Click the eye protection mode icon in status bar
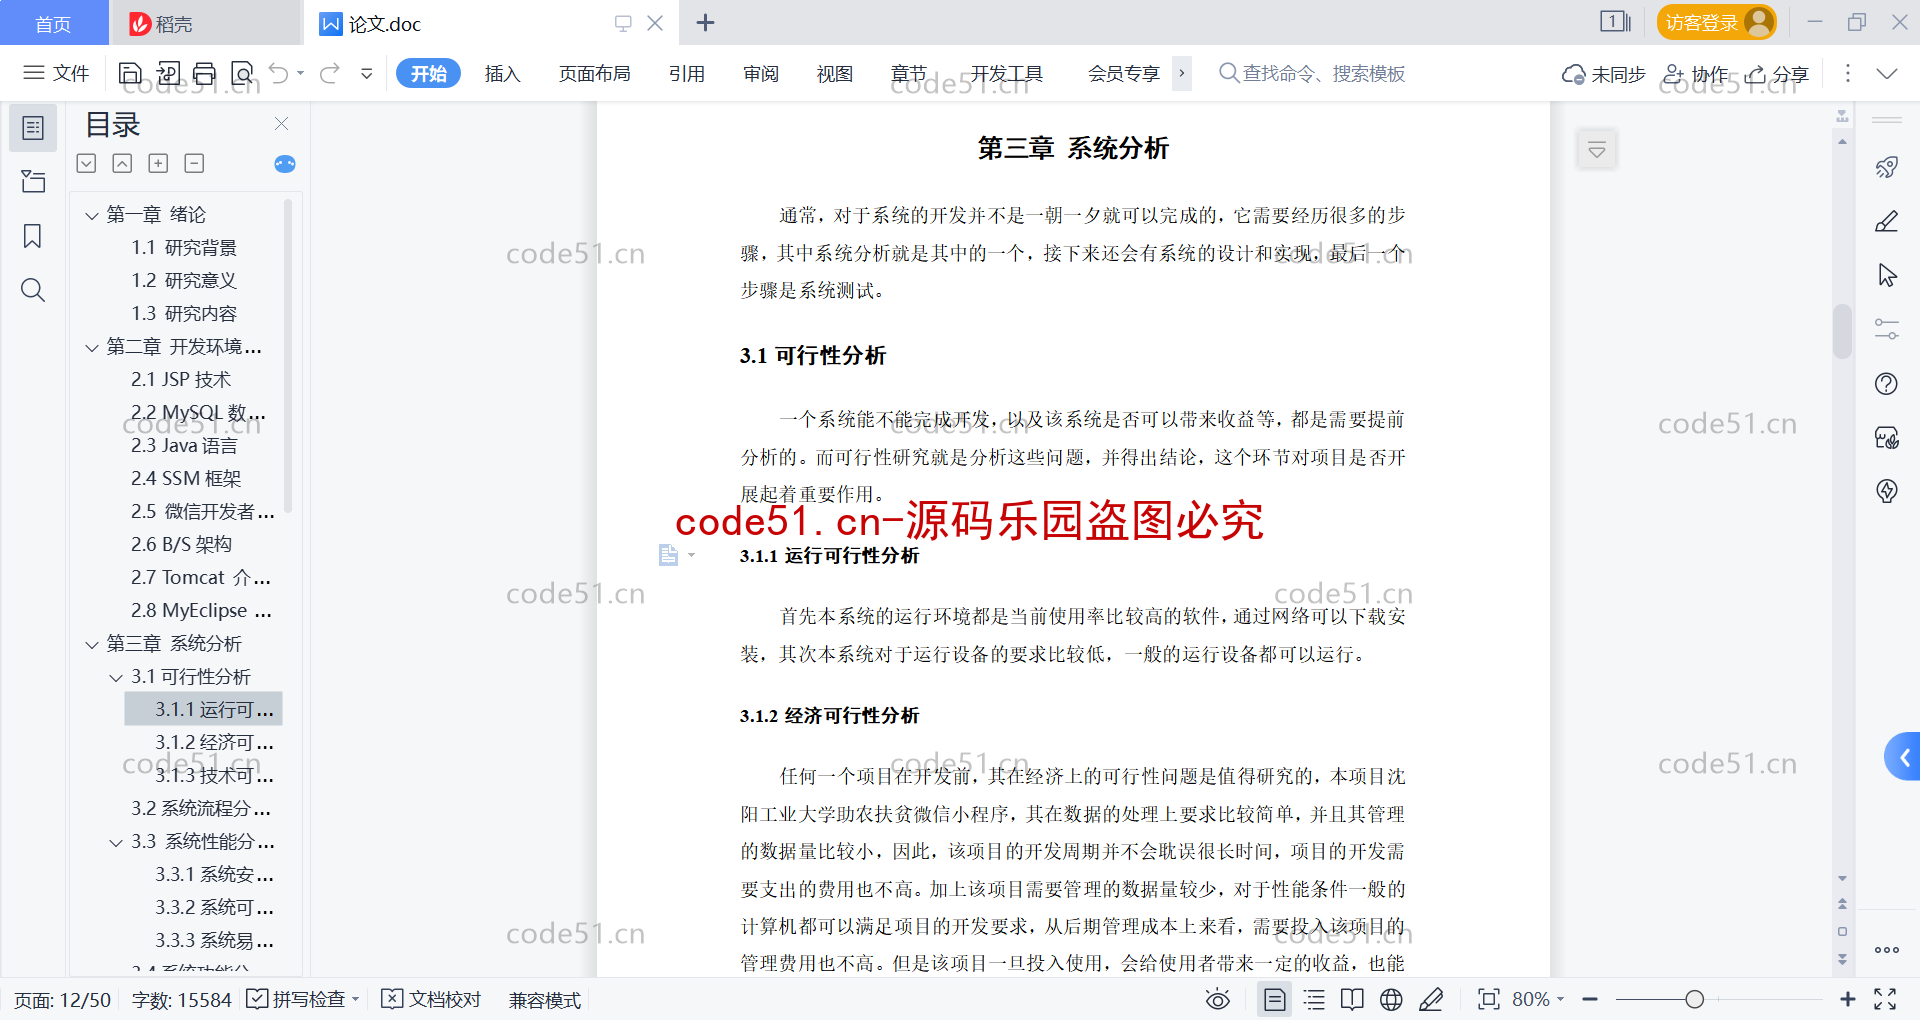Screen dimensions: 1920x1020 click(1217, 999)
